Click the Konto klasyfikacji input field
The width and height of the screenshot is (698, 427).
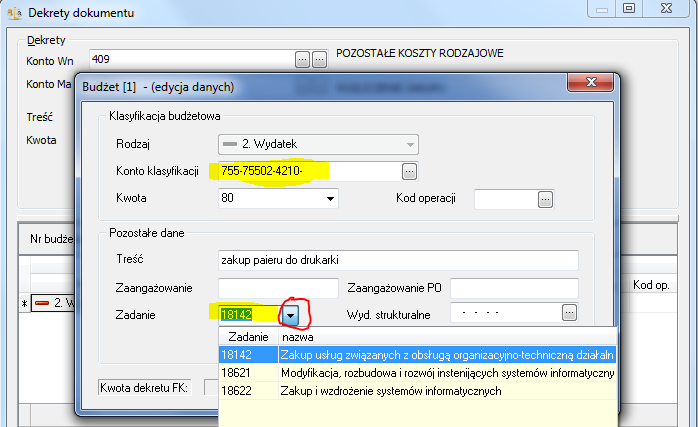pos(310,171)
